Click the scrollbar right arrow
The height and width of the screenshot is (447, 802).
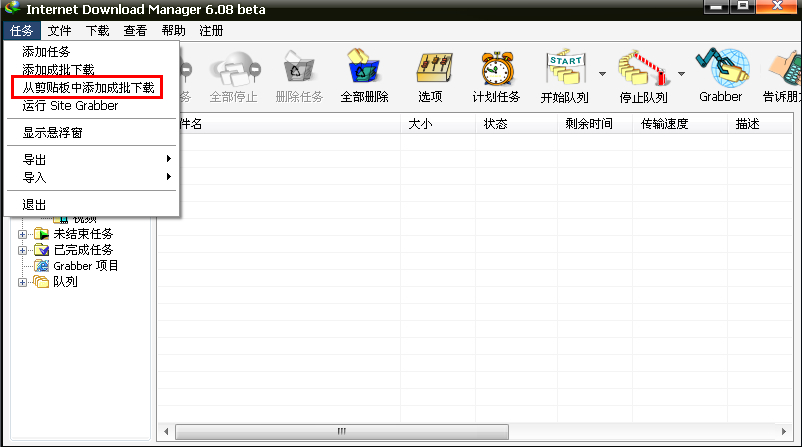click(x=784, y=432)
